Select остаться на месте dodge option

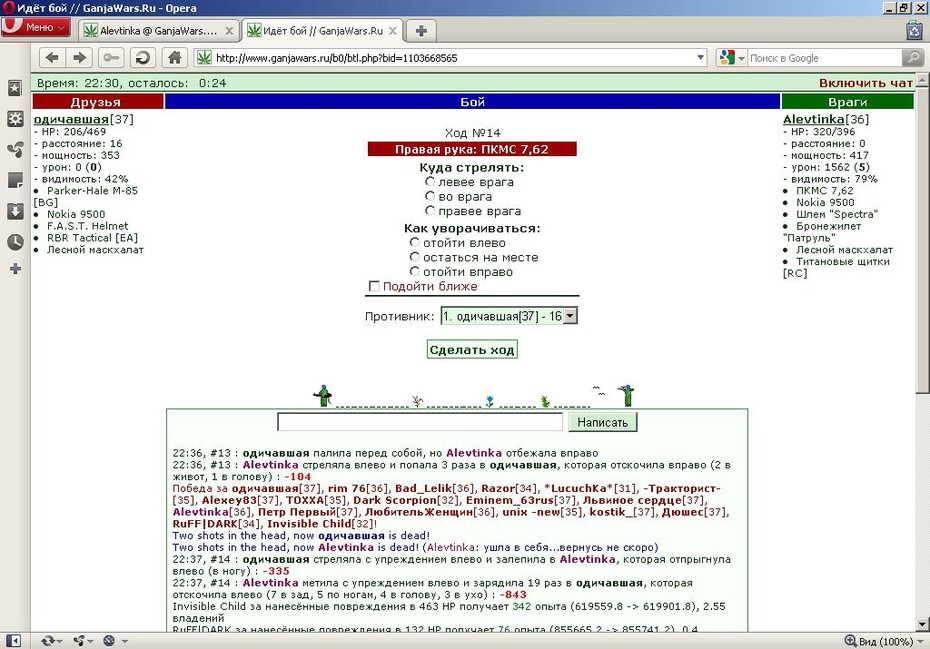[415, 257]
